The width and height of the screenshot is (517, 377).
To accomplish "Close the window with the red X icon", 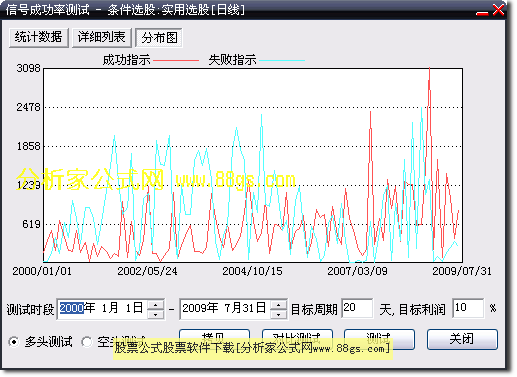I will point(498,10).
